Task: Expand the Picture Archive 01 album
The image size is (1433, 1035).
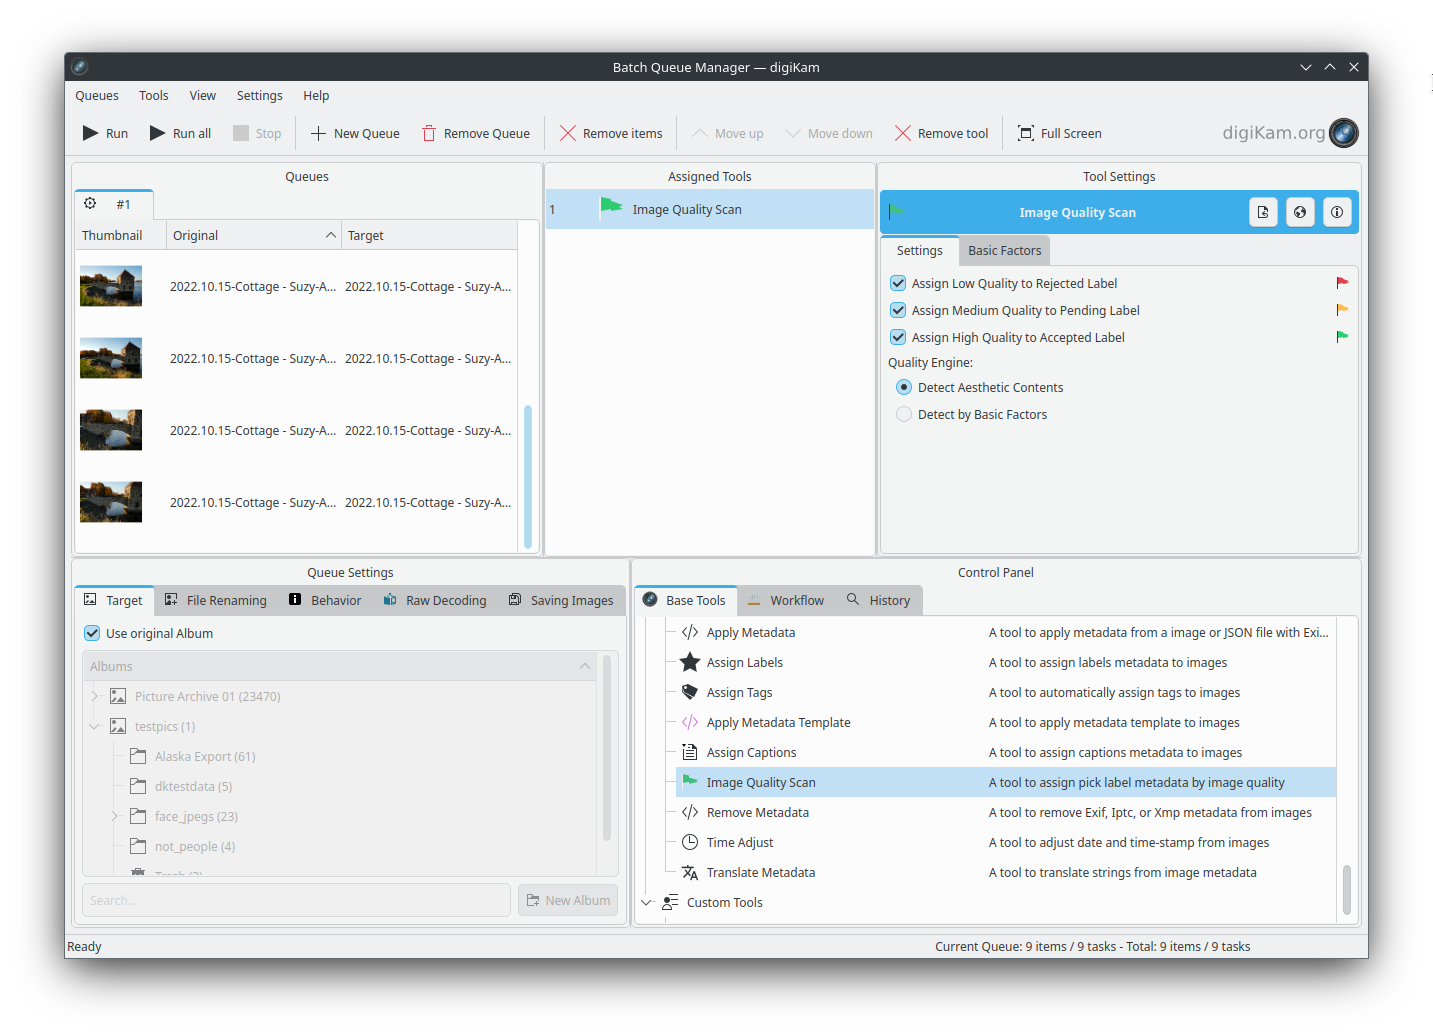Action: pyautogui.click(x=95, y=696)
